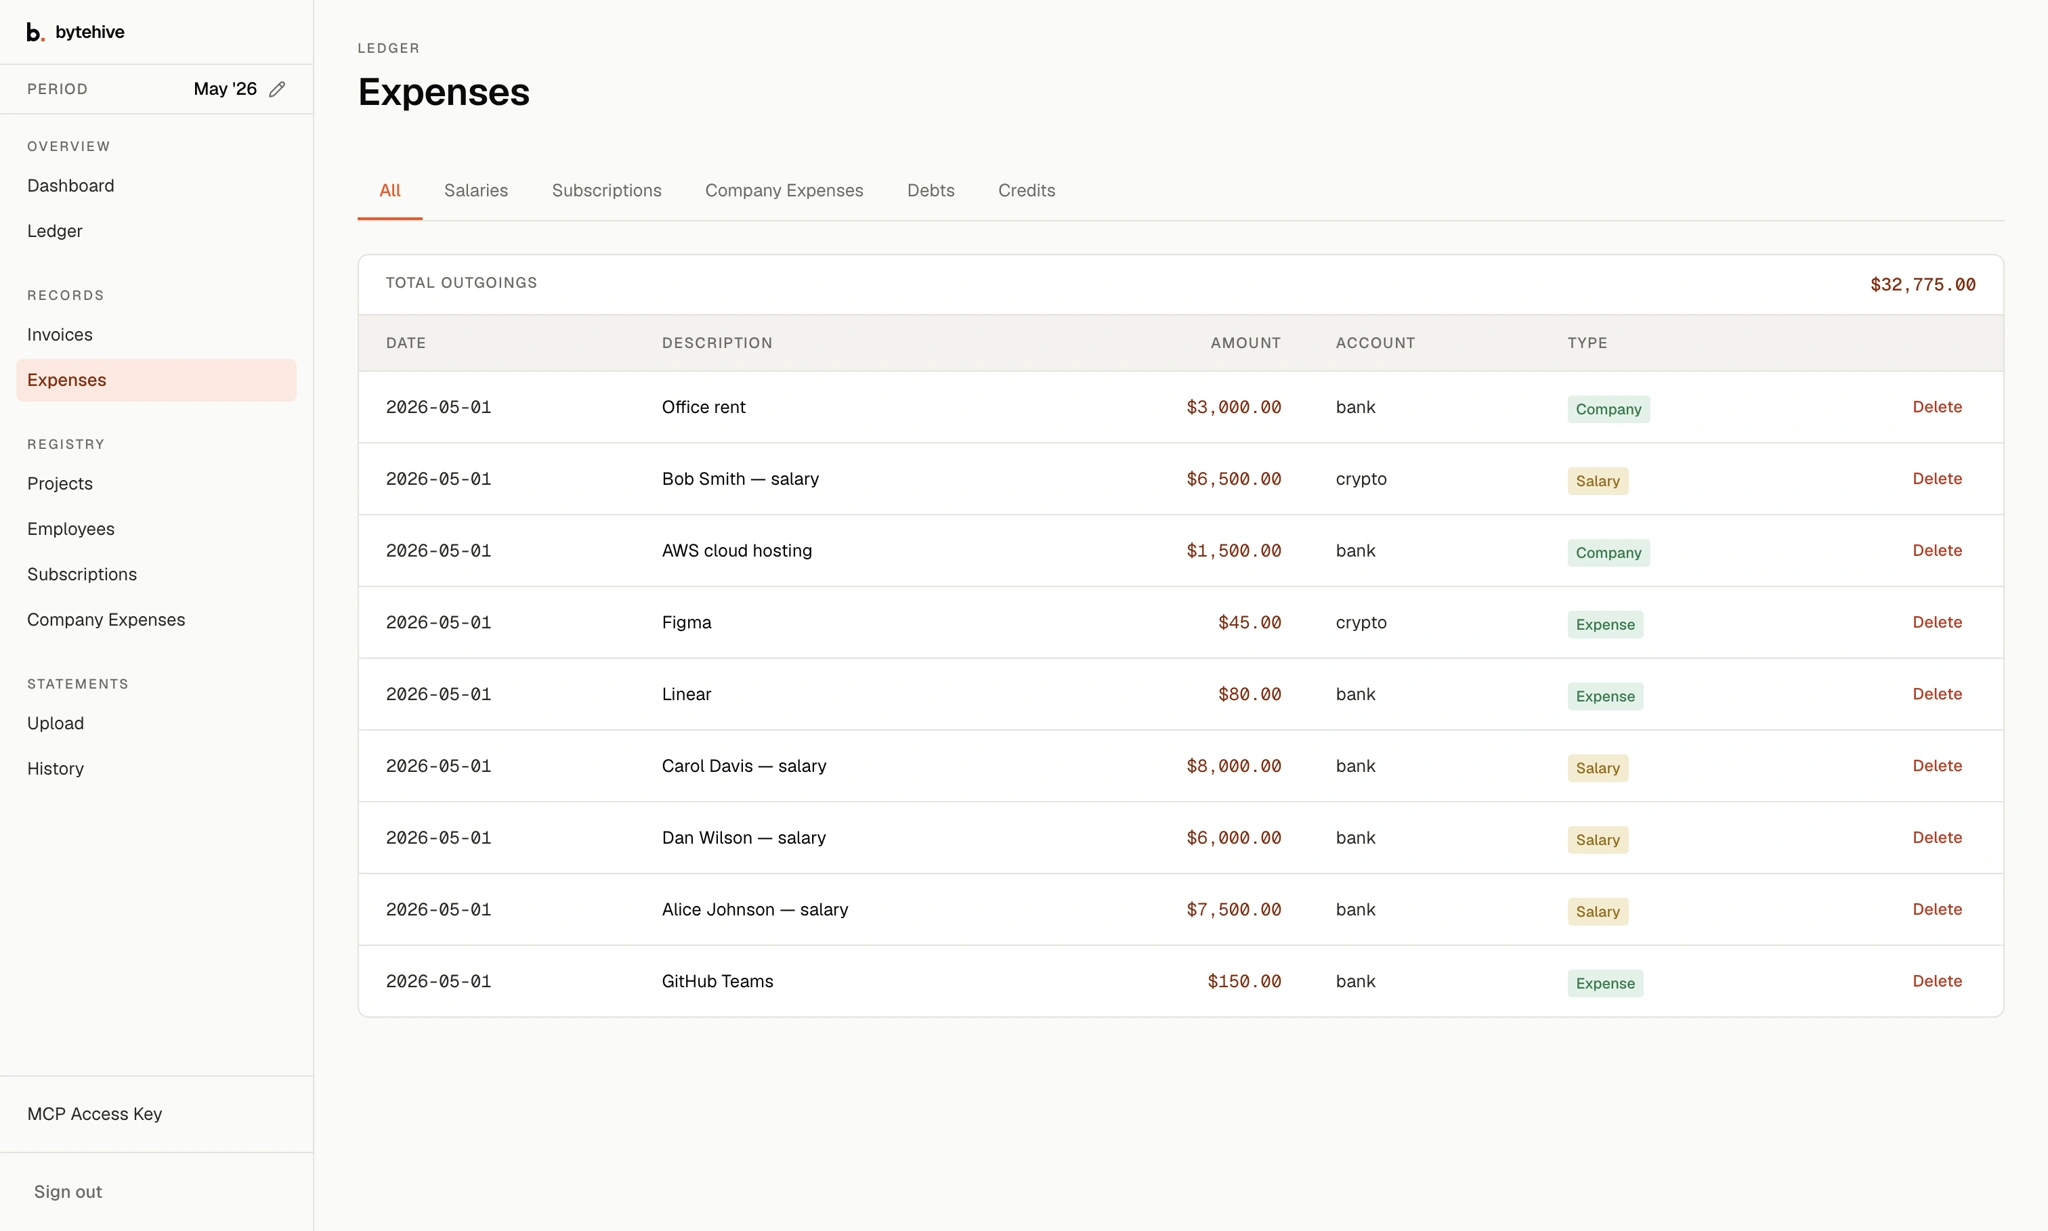This screenshot has height=1231, width=2048.
Task: Click the crypto account in Figma row
Action: coord(1361,622)
